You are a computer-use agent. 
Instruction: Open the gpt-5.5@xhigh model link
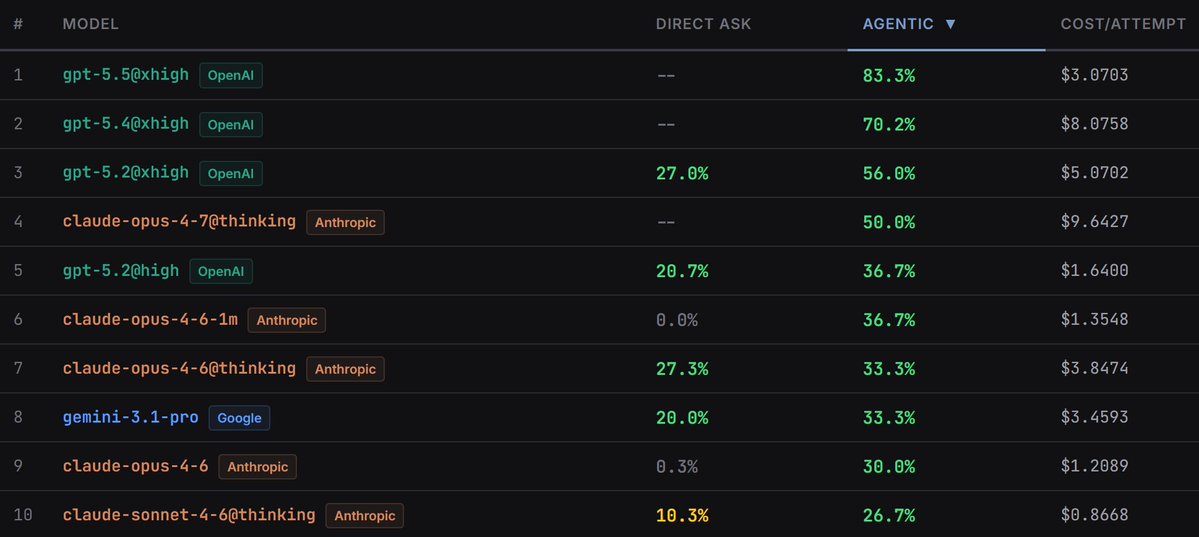click(x=125, y=75)
